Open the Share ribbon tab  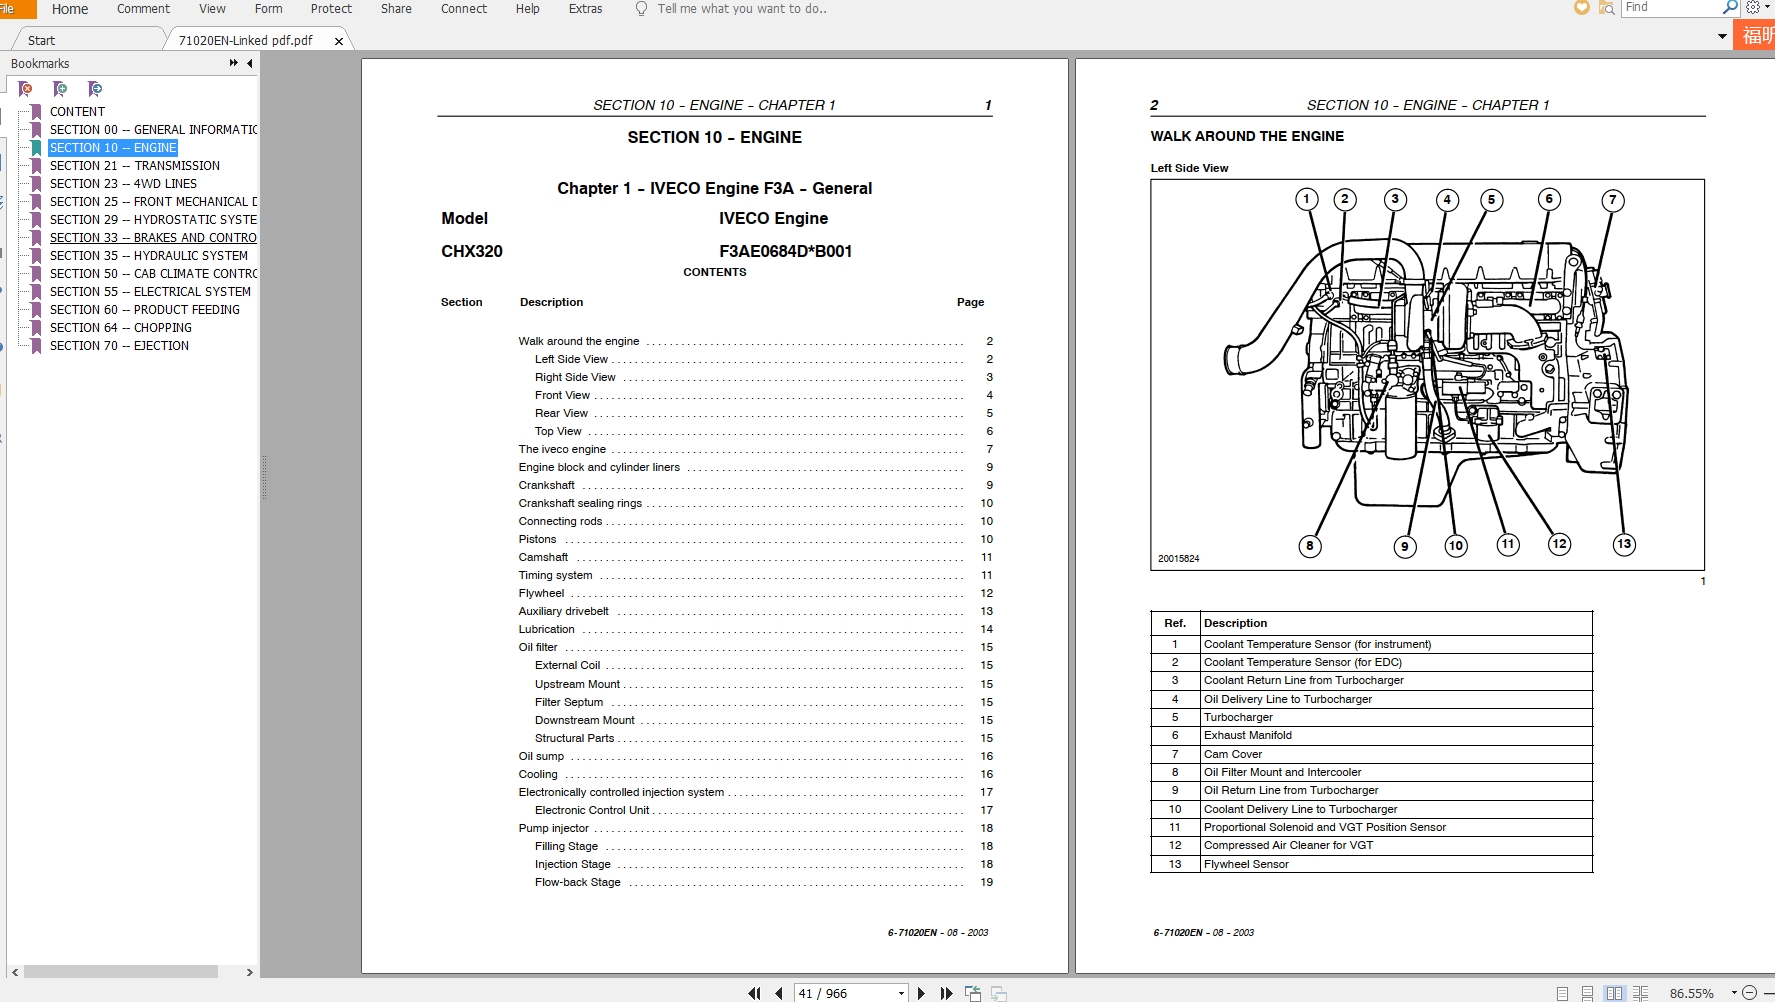click(396, 8)
